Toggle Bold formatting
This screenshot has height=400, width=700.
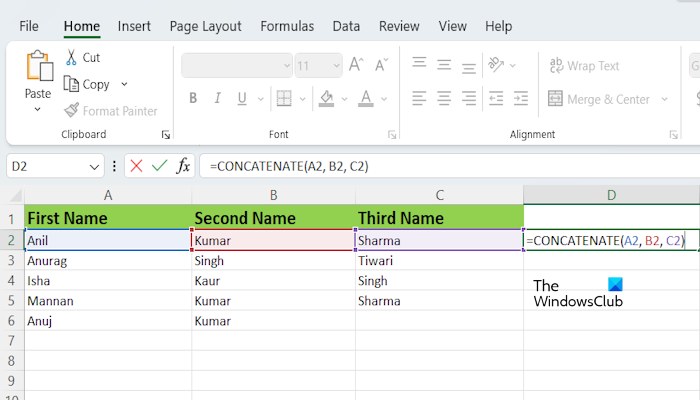point(194,99)
